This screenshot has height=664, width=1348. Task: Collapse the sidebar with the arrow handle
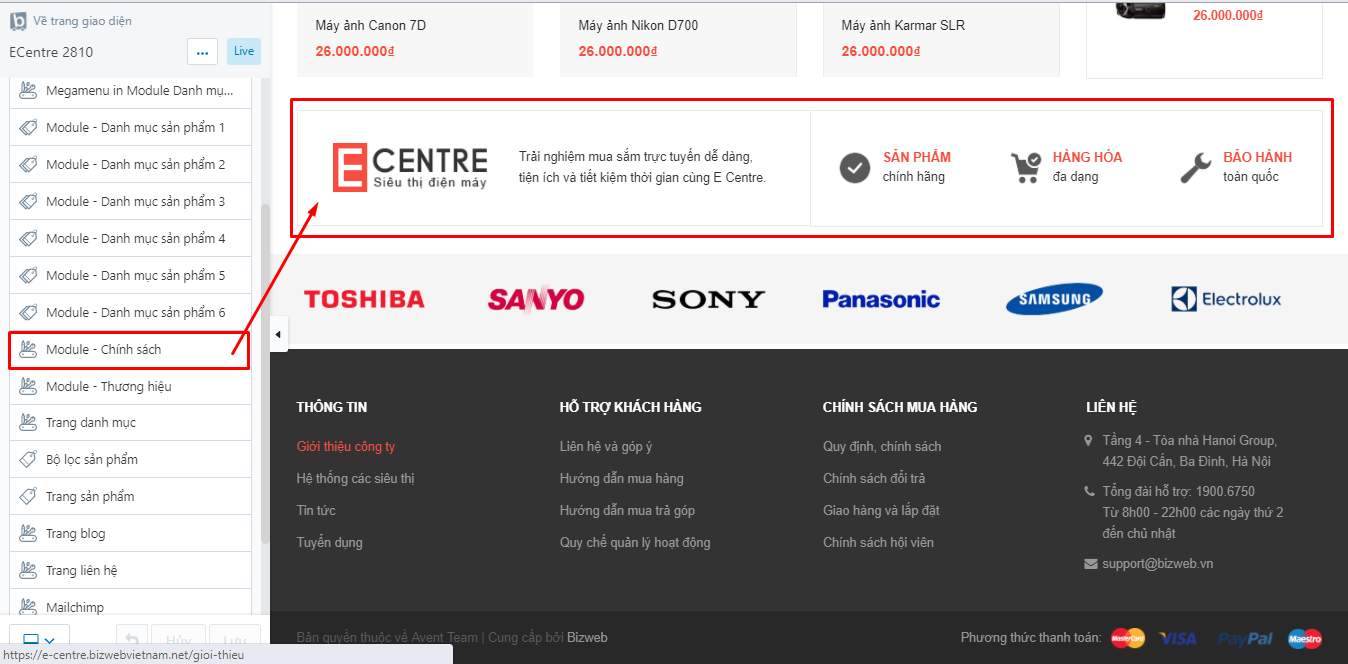pyautogui.click(x=278, y=334)
